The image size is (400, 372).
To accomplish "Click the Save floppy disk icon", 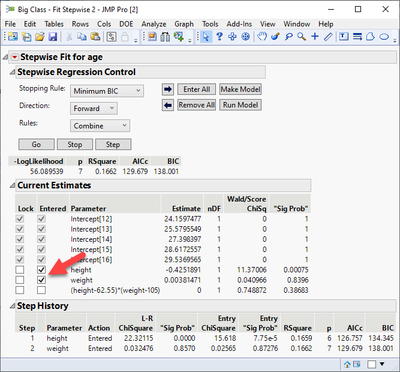I will tap(53, 37).
